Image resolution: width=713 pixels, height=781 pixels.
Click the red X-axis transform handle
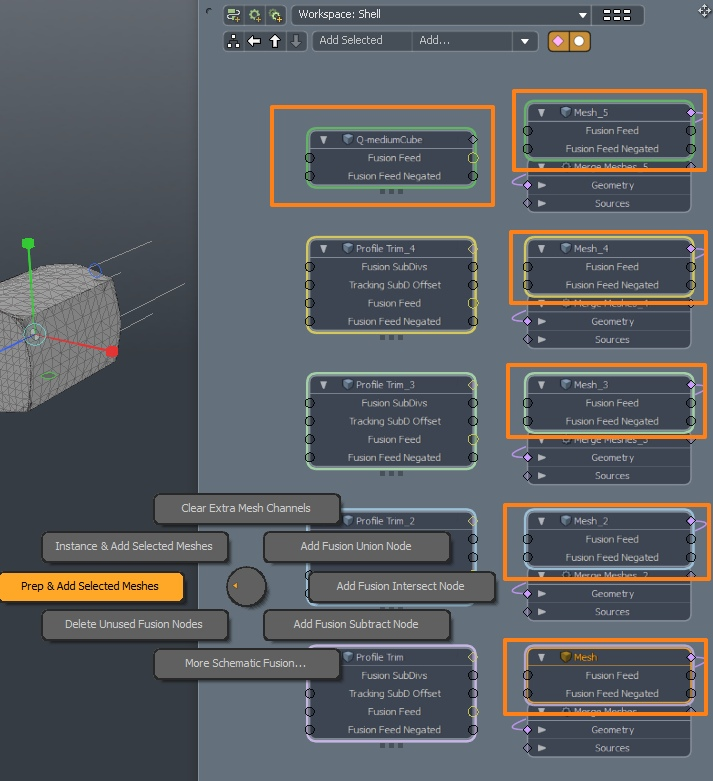pos(112,351)
